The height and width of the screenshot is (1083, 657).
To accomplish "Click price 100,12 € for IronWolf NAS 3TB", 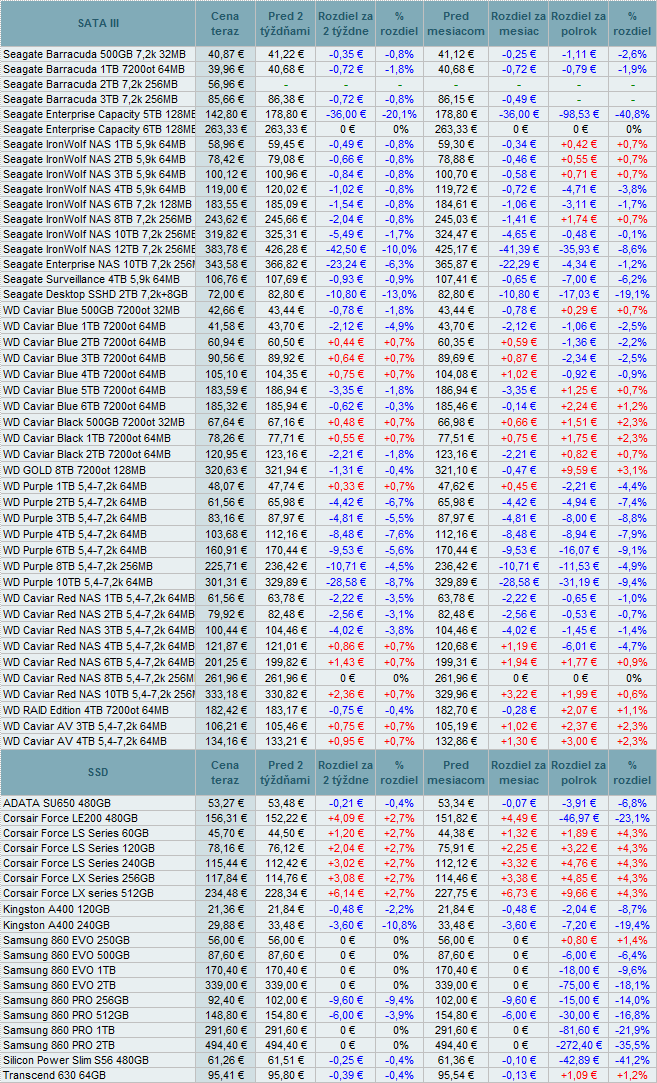I will tap(225, 174).
